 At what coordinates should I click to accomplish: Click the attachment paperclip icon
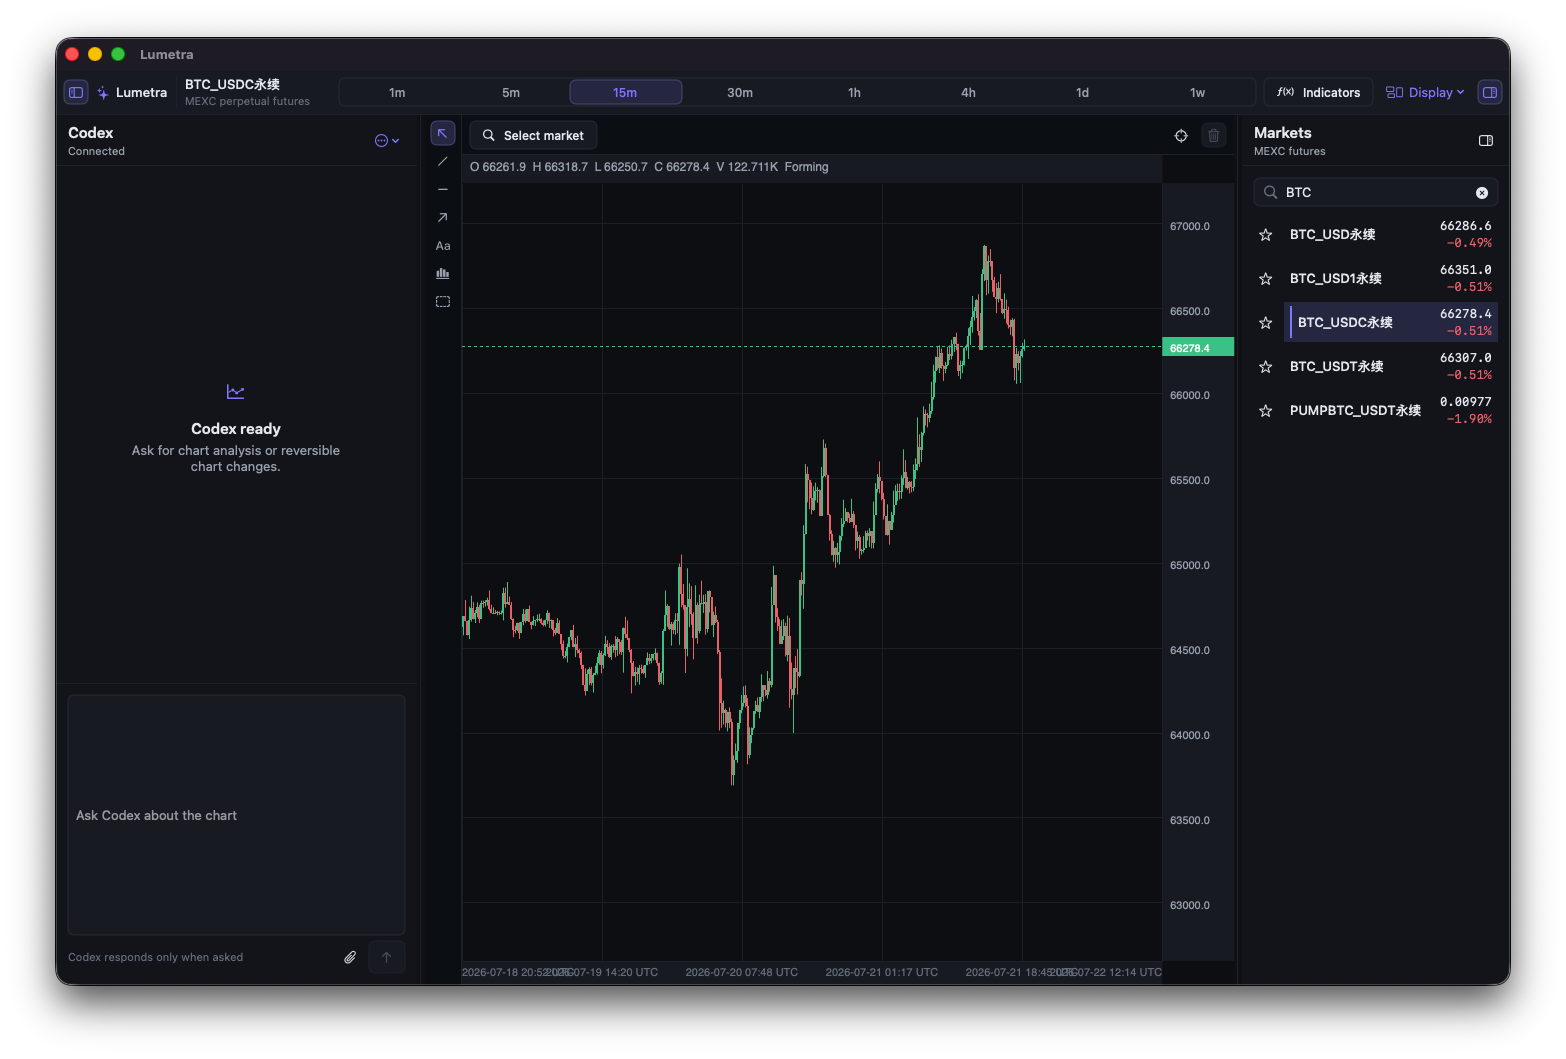350,957
